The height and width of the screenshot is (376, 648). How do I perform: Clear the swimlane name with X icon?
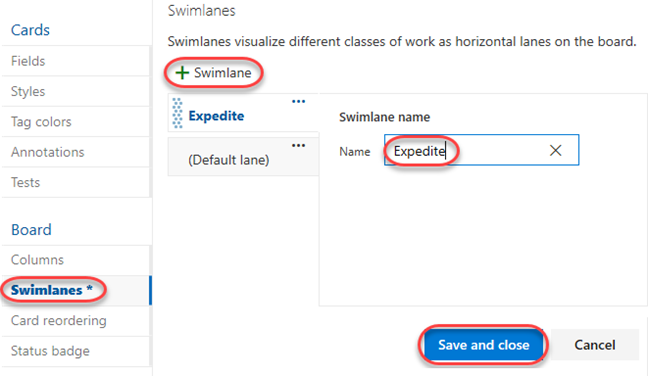tap(555, 150)
